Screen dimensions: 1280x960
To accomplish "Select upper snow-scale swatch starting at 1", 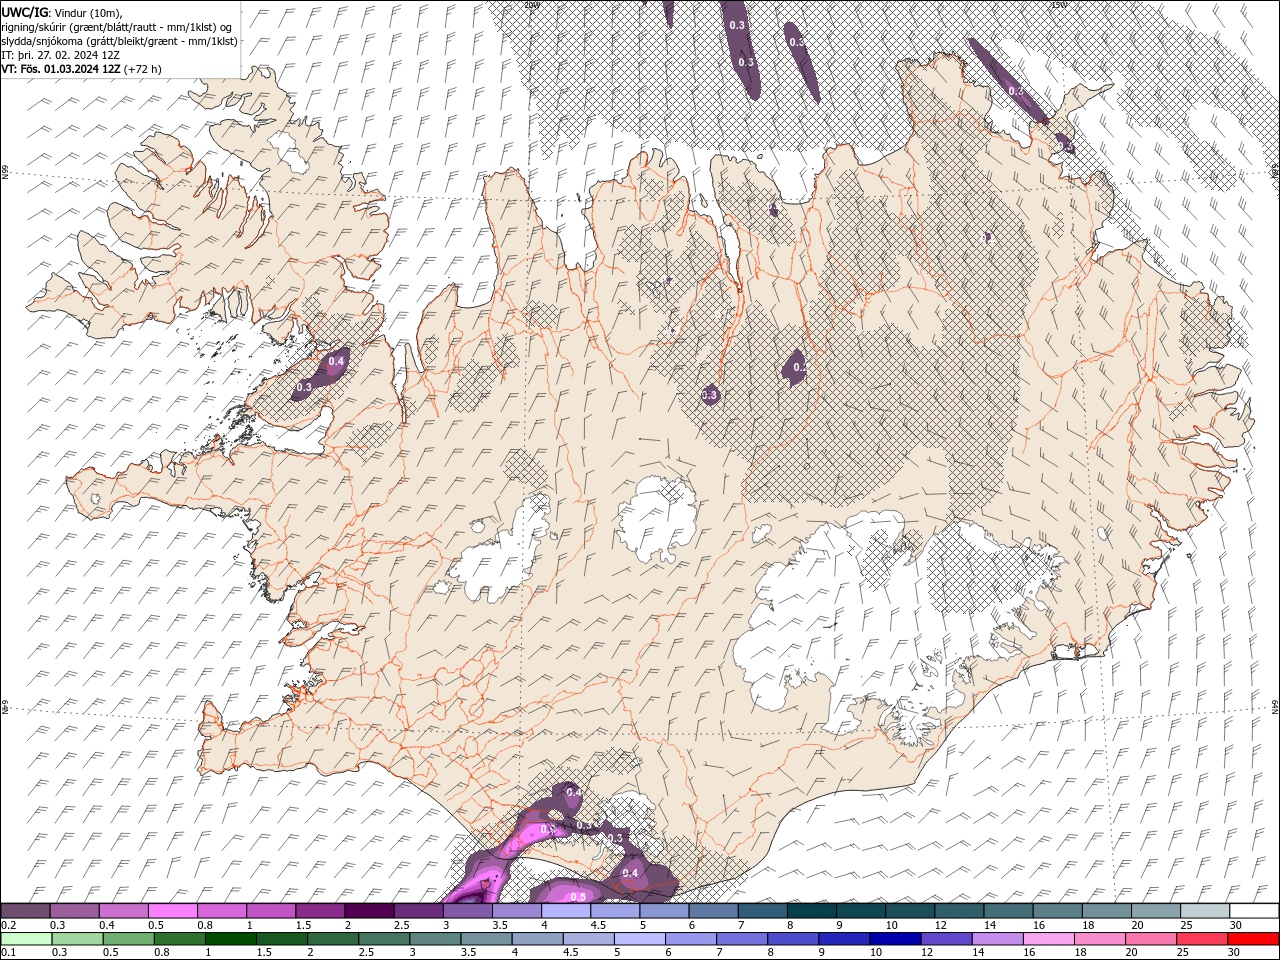I will (270, 911).
